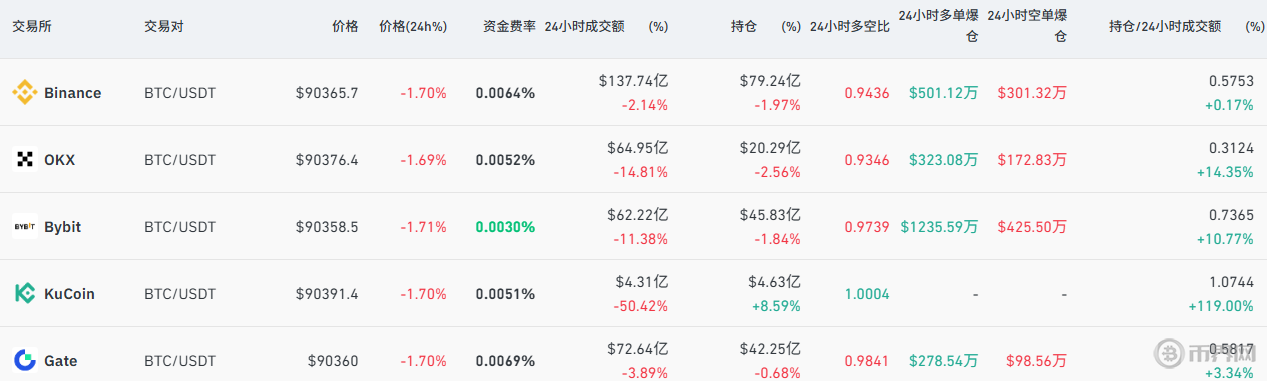Sort by 交易所 column header
Image resolution: width=1267 pixels, height=381 pixels.
pos(32,27)
